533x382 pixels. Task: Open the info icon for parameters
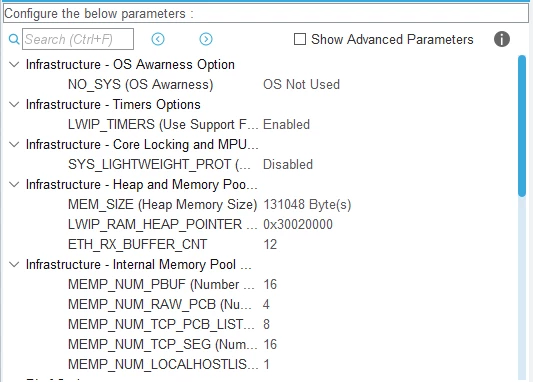click(x=502, y=39)
